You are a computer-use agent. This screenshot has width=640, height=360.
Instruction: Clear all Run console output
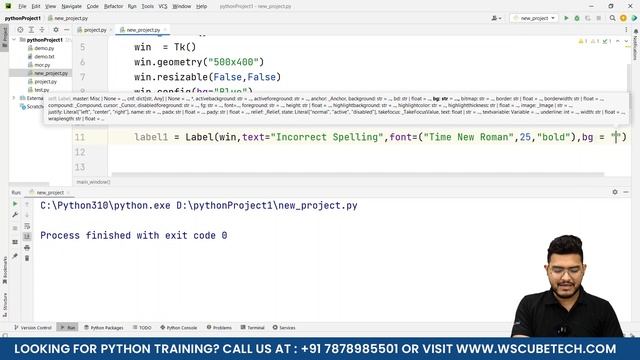point(27,258)
